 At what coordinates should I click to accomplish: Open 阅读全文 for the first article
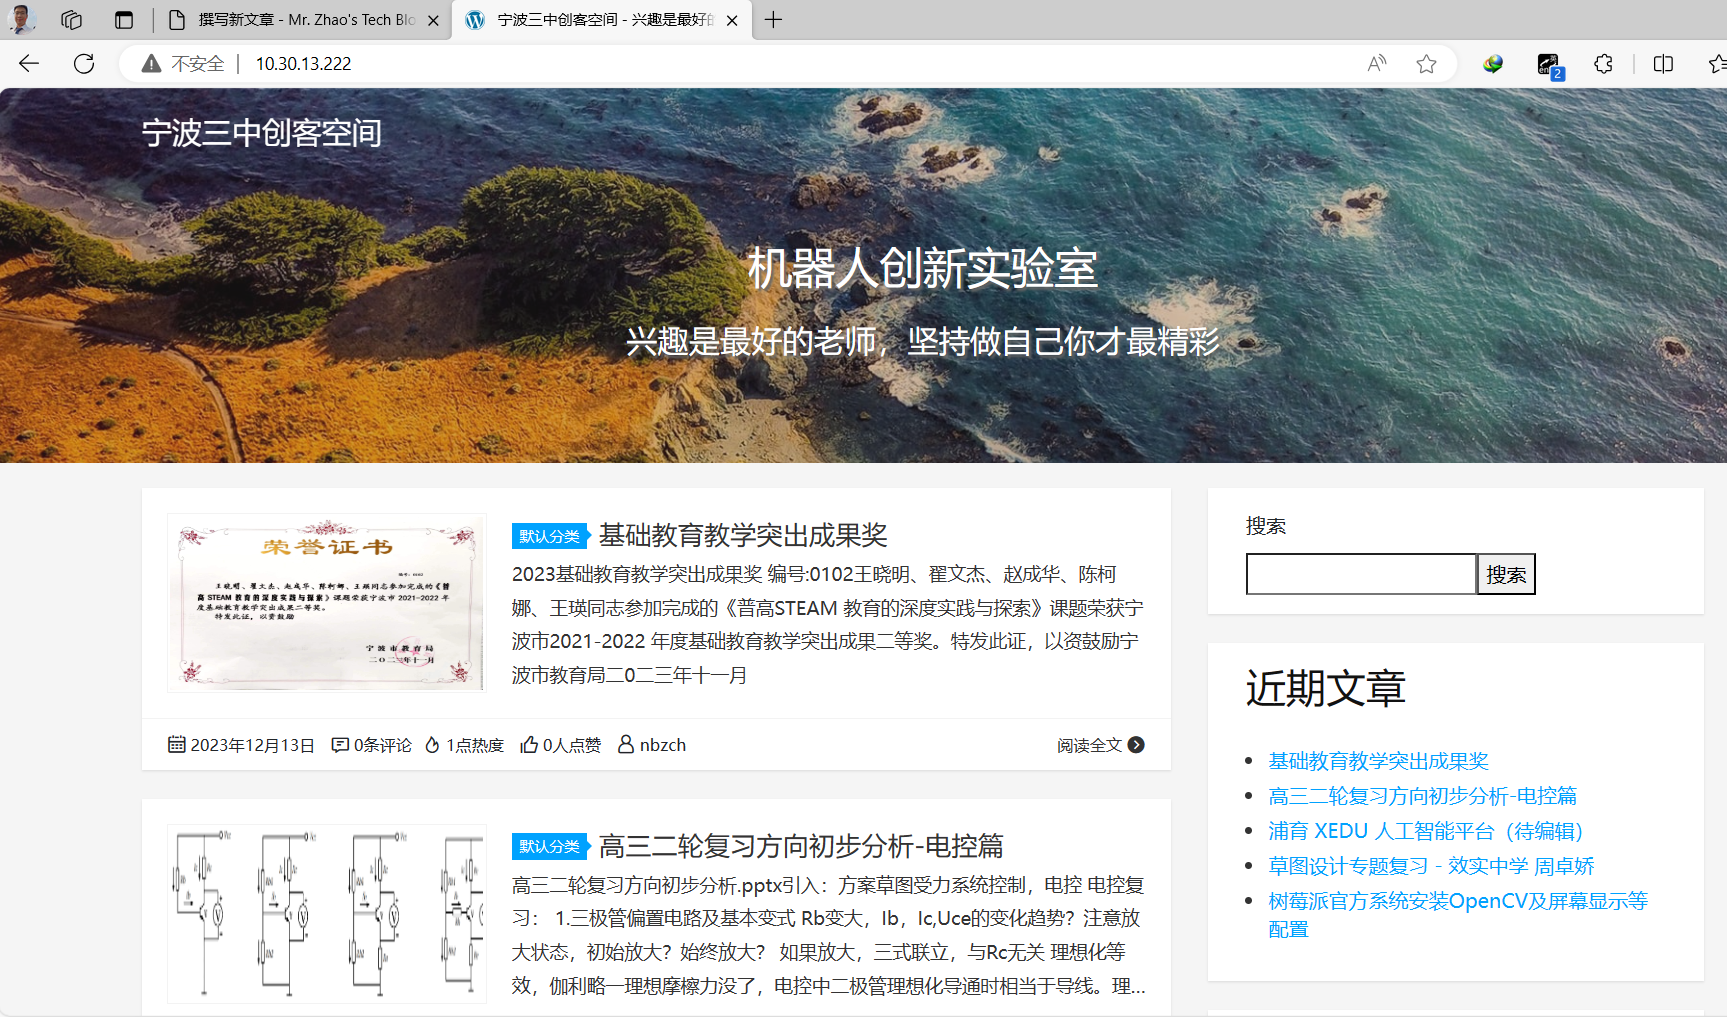tap(1099, 745)
